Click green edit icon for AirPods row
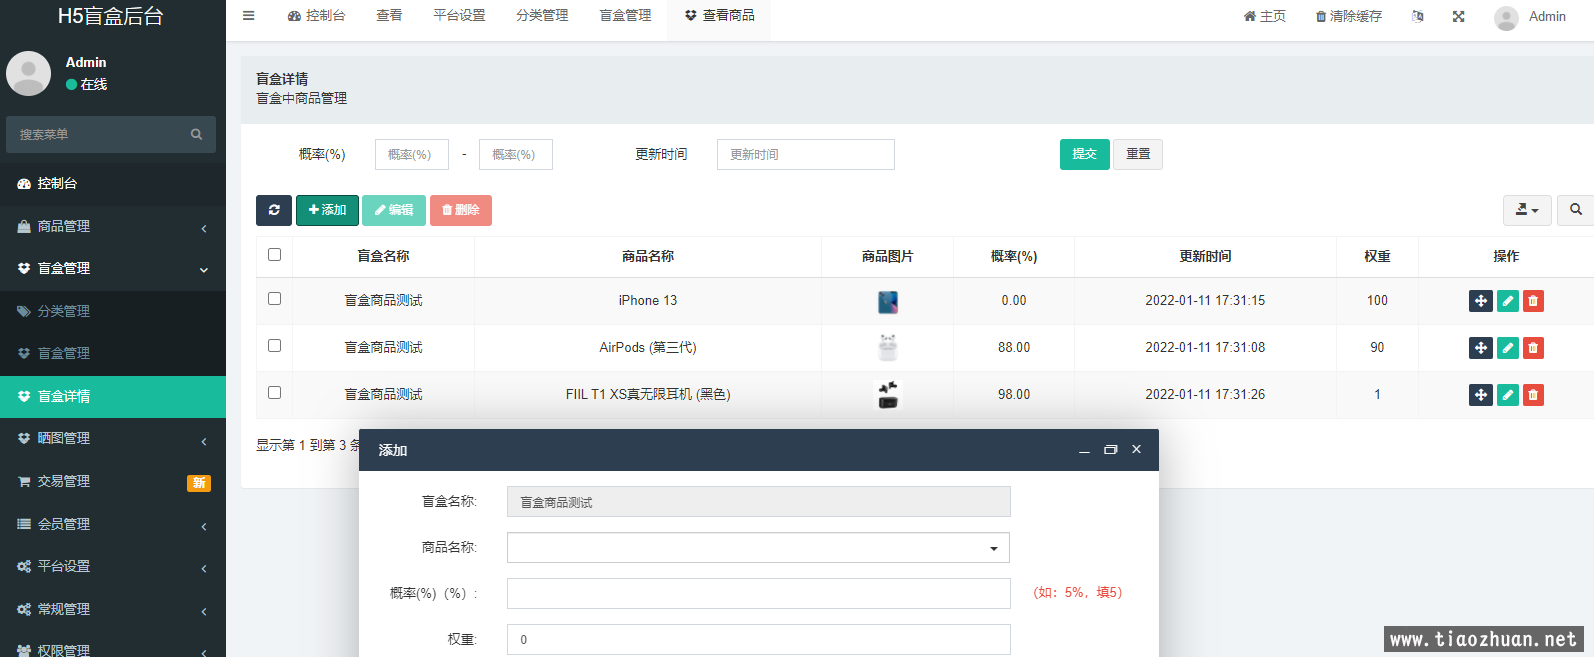Screen dimensions: 1594x657 point(1507,348)
